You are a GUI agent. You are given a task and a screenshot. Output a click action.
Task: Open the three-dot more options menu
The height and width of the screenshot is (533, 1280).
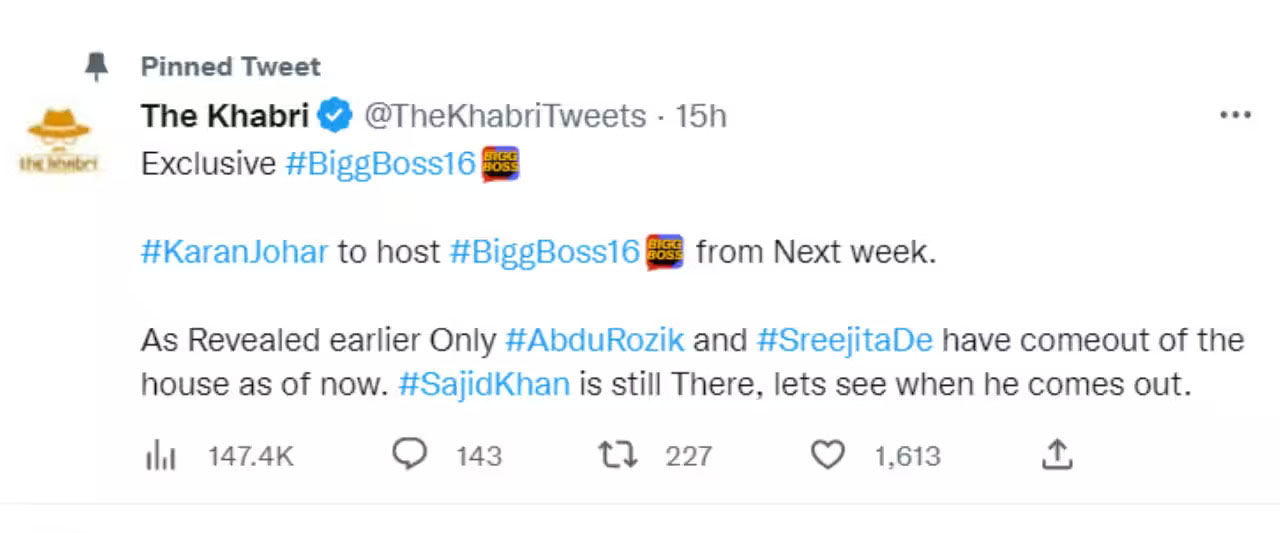(1235, 116)
